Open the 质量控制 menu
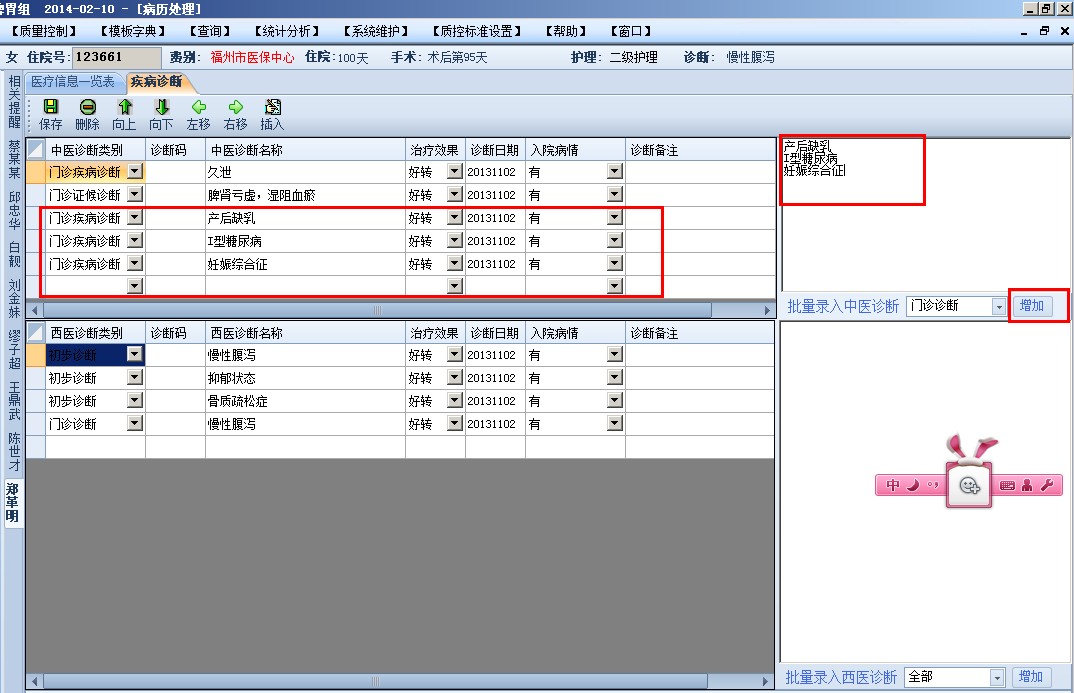 (44, 32)
